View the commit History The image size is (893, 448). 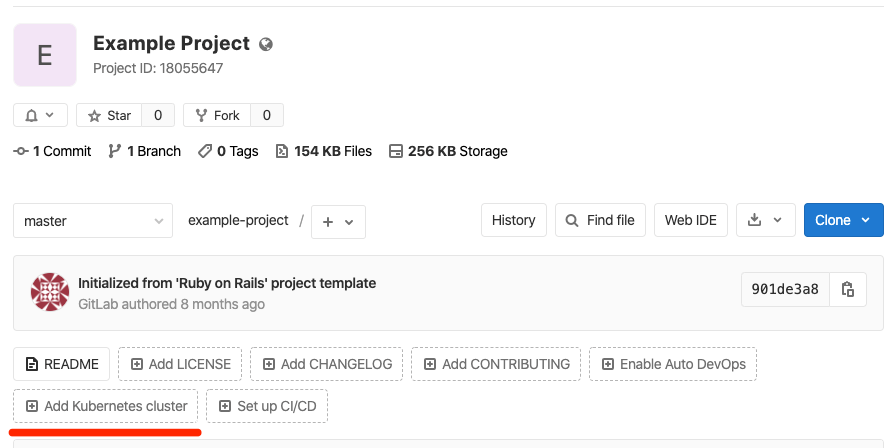[513, 221]
